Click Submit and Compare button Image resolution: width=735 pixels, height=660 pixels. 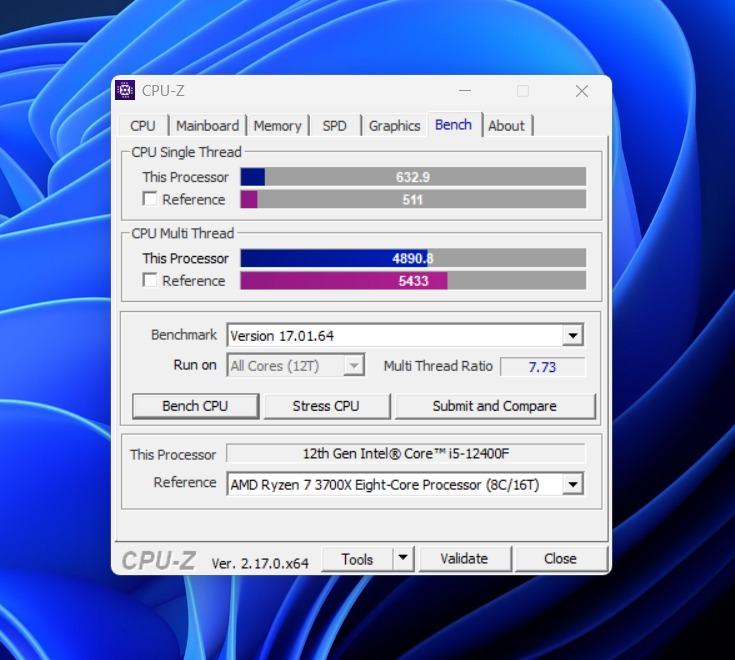495,406
